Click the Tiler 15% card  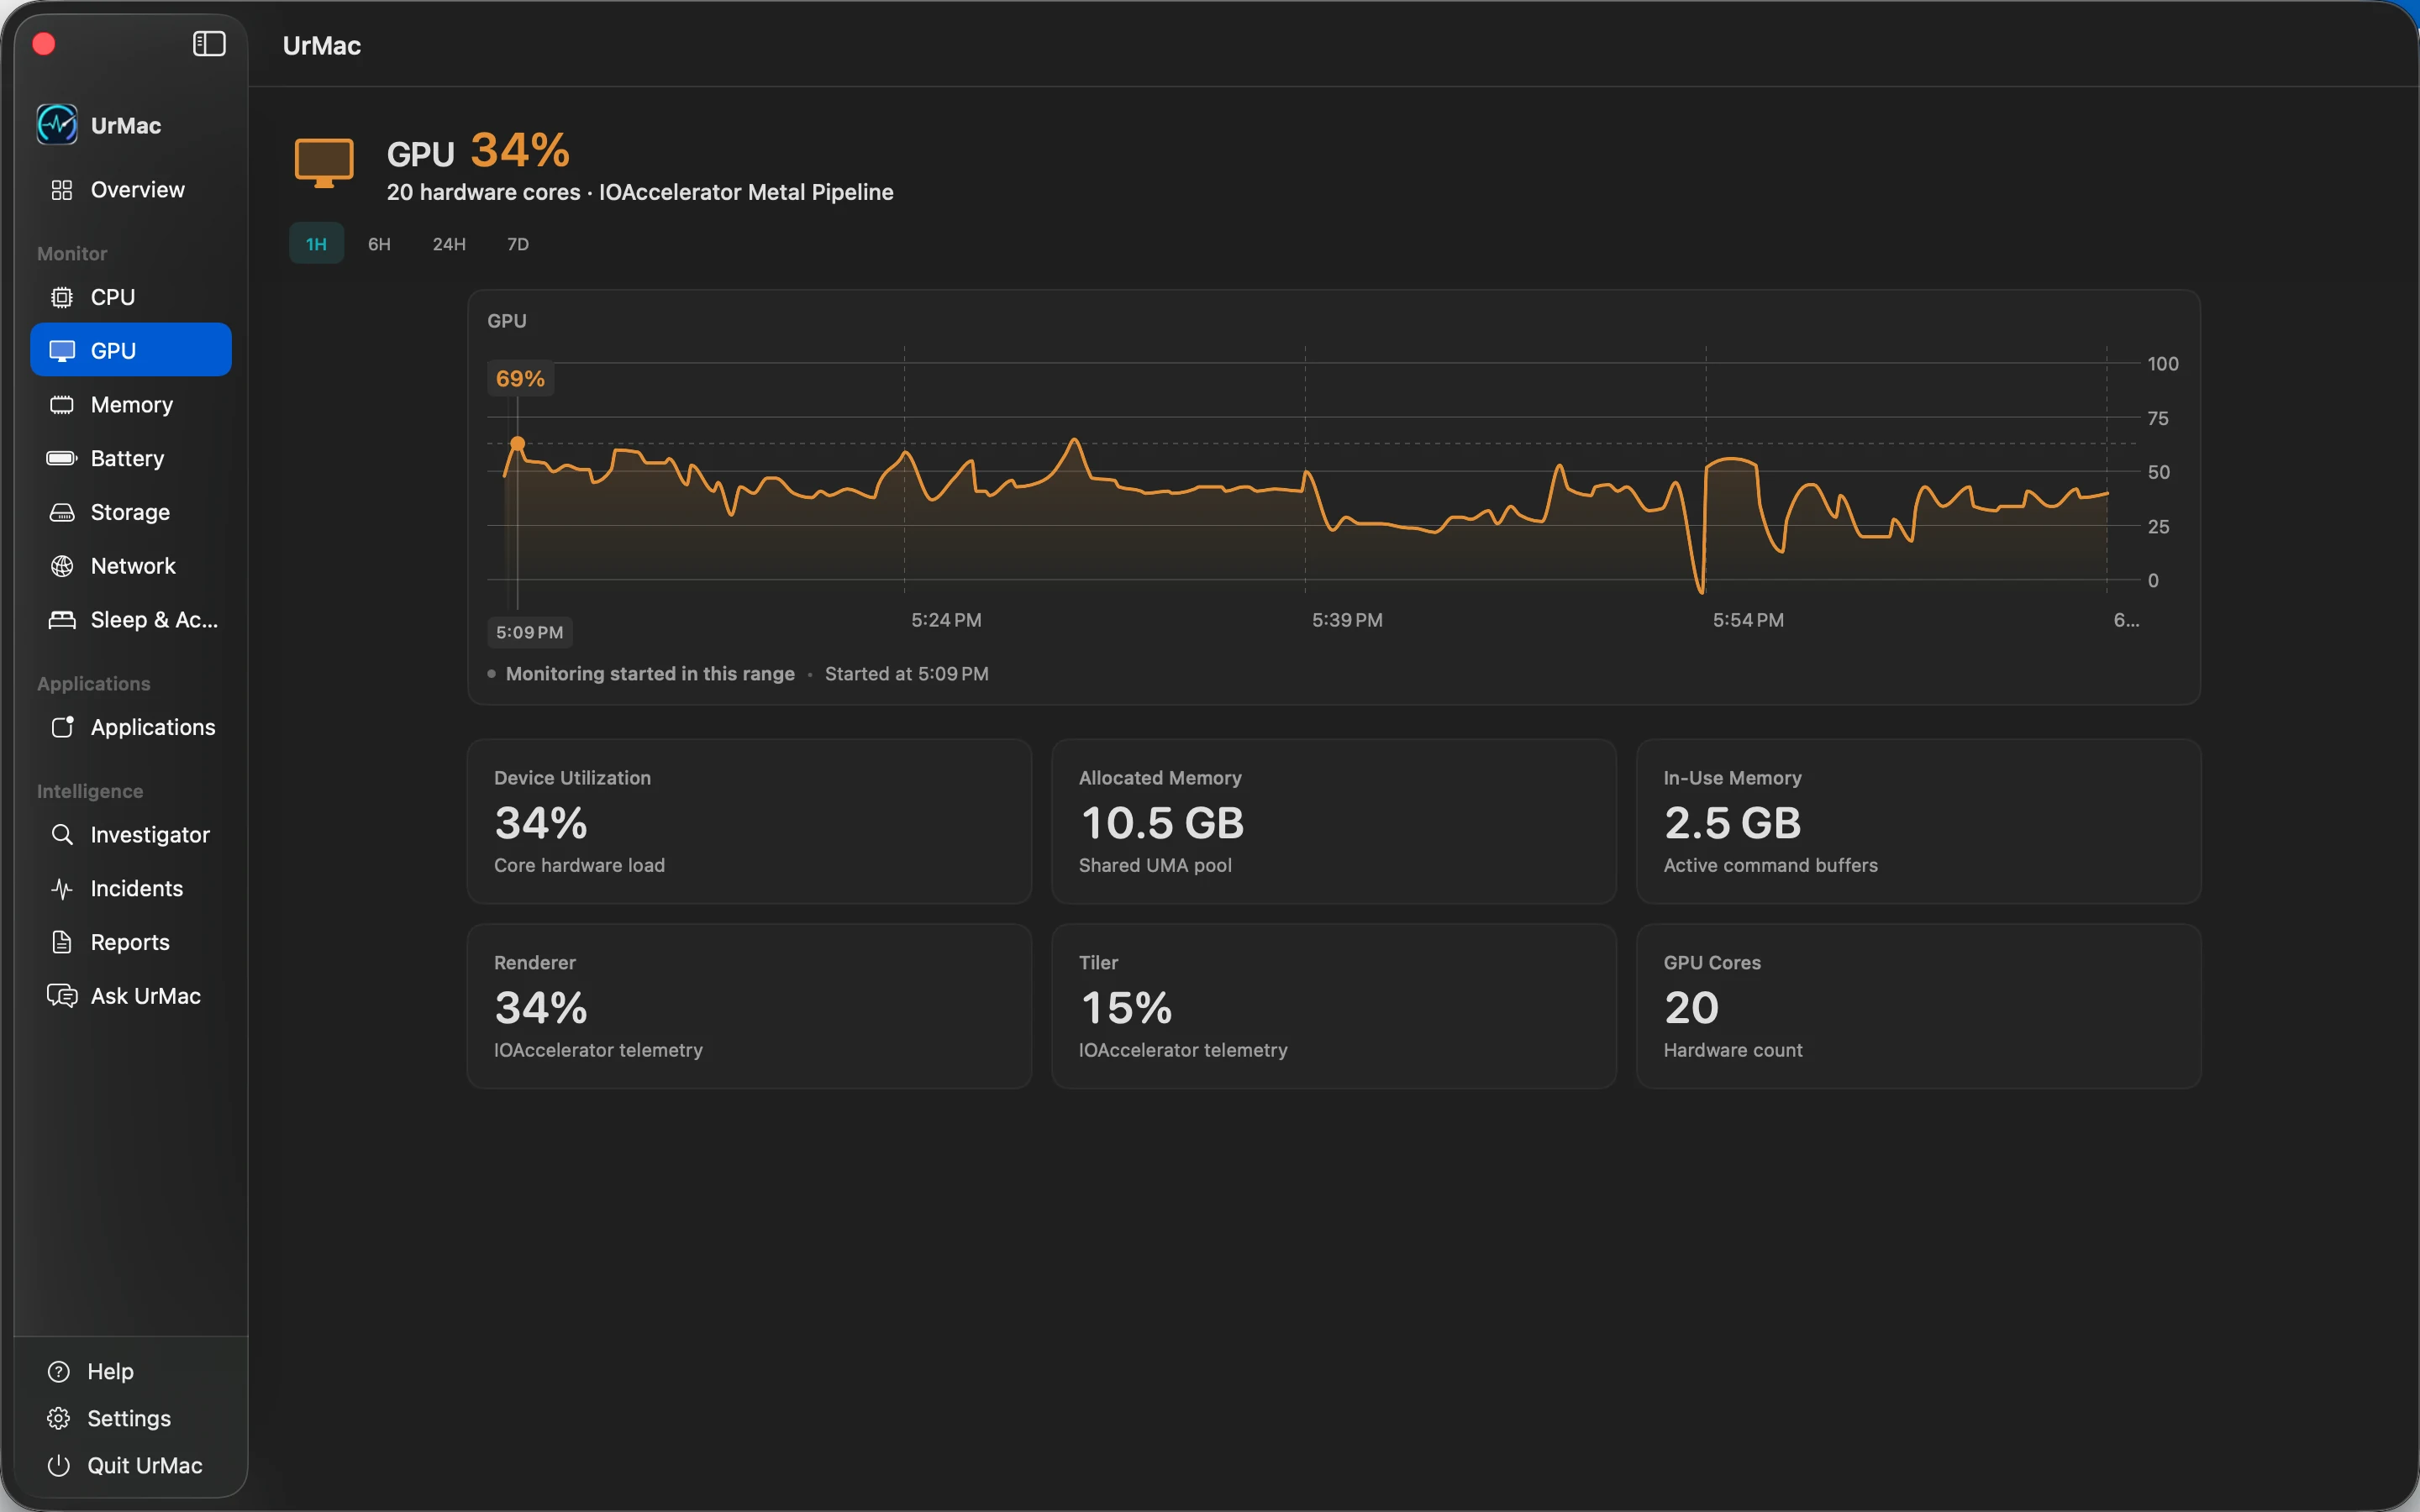(1333, 1006)
